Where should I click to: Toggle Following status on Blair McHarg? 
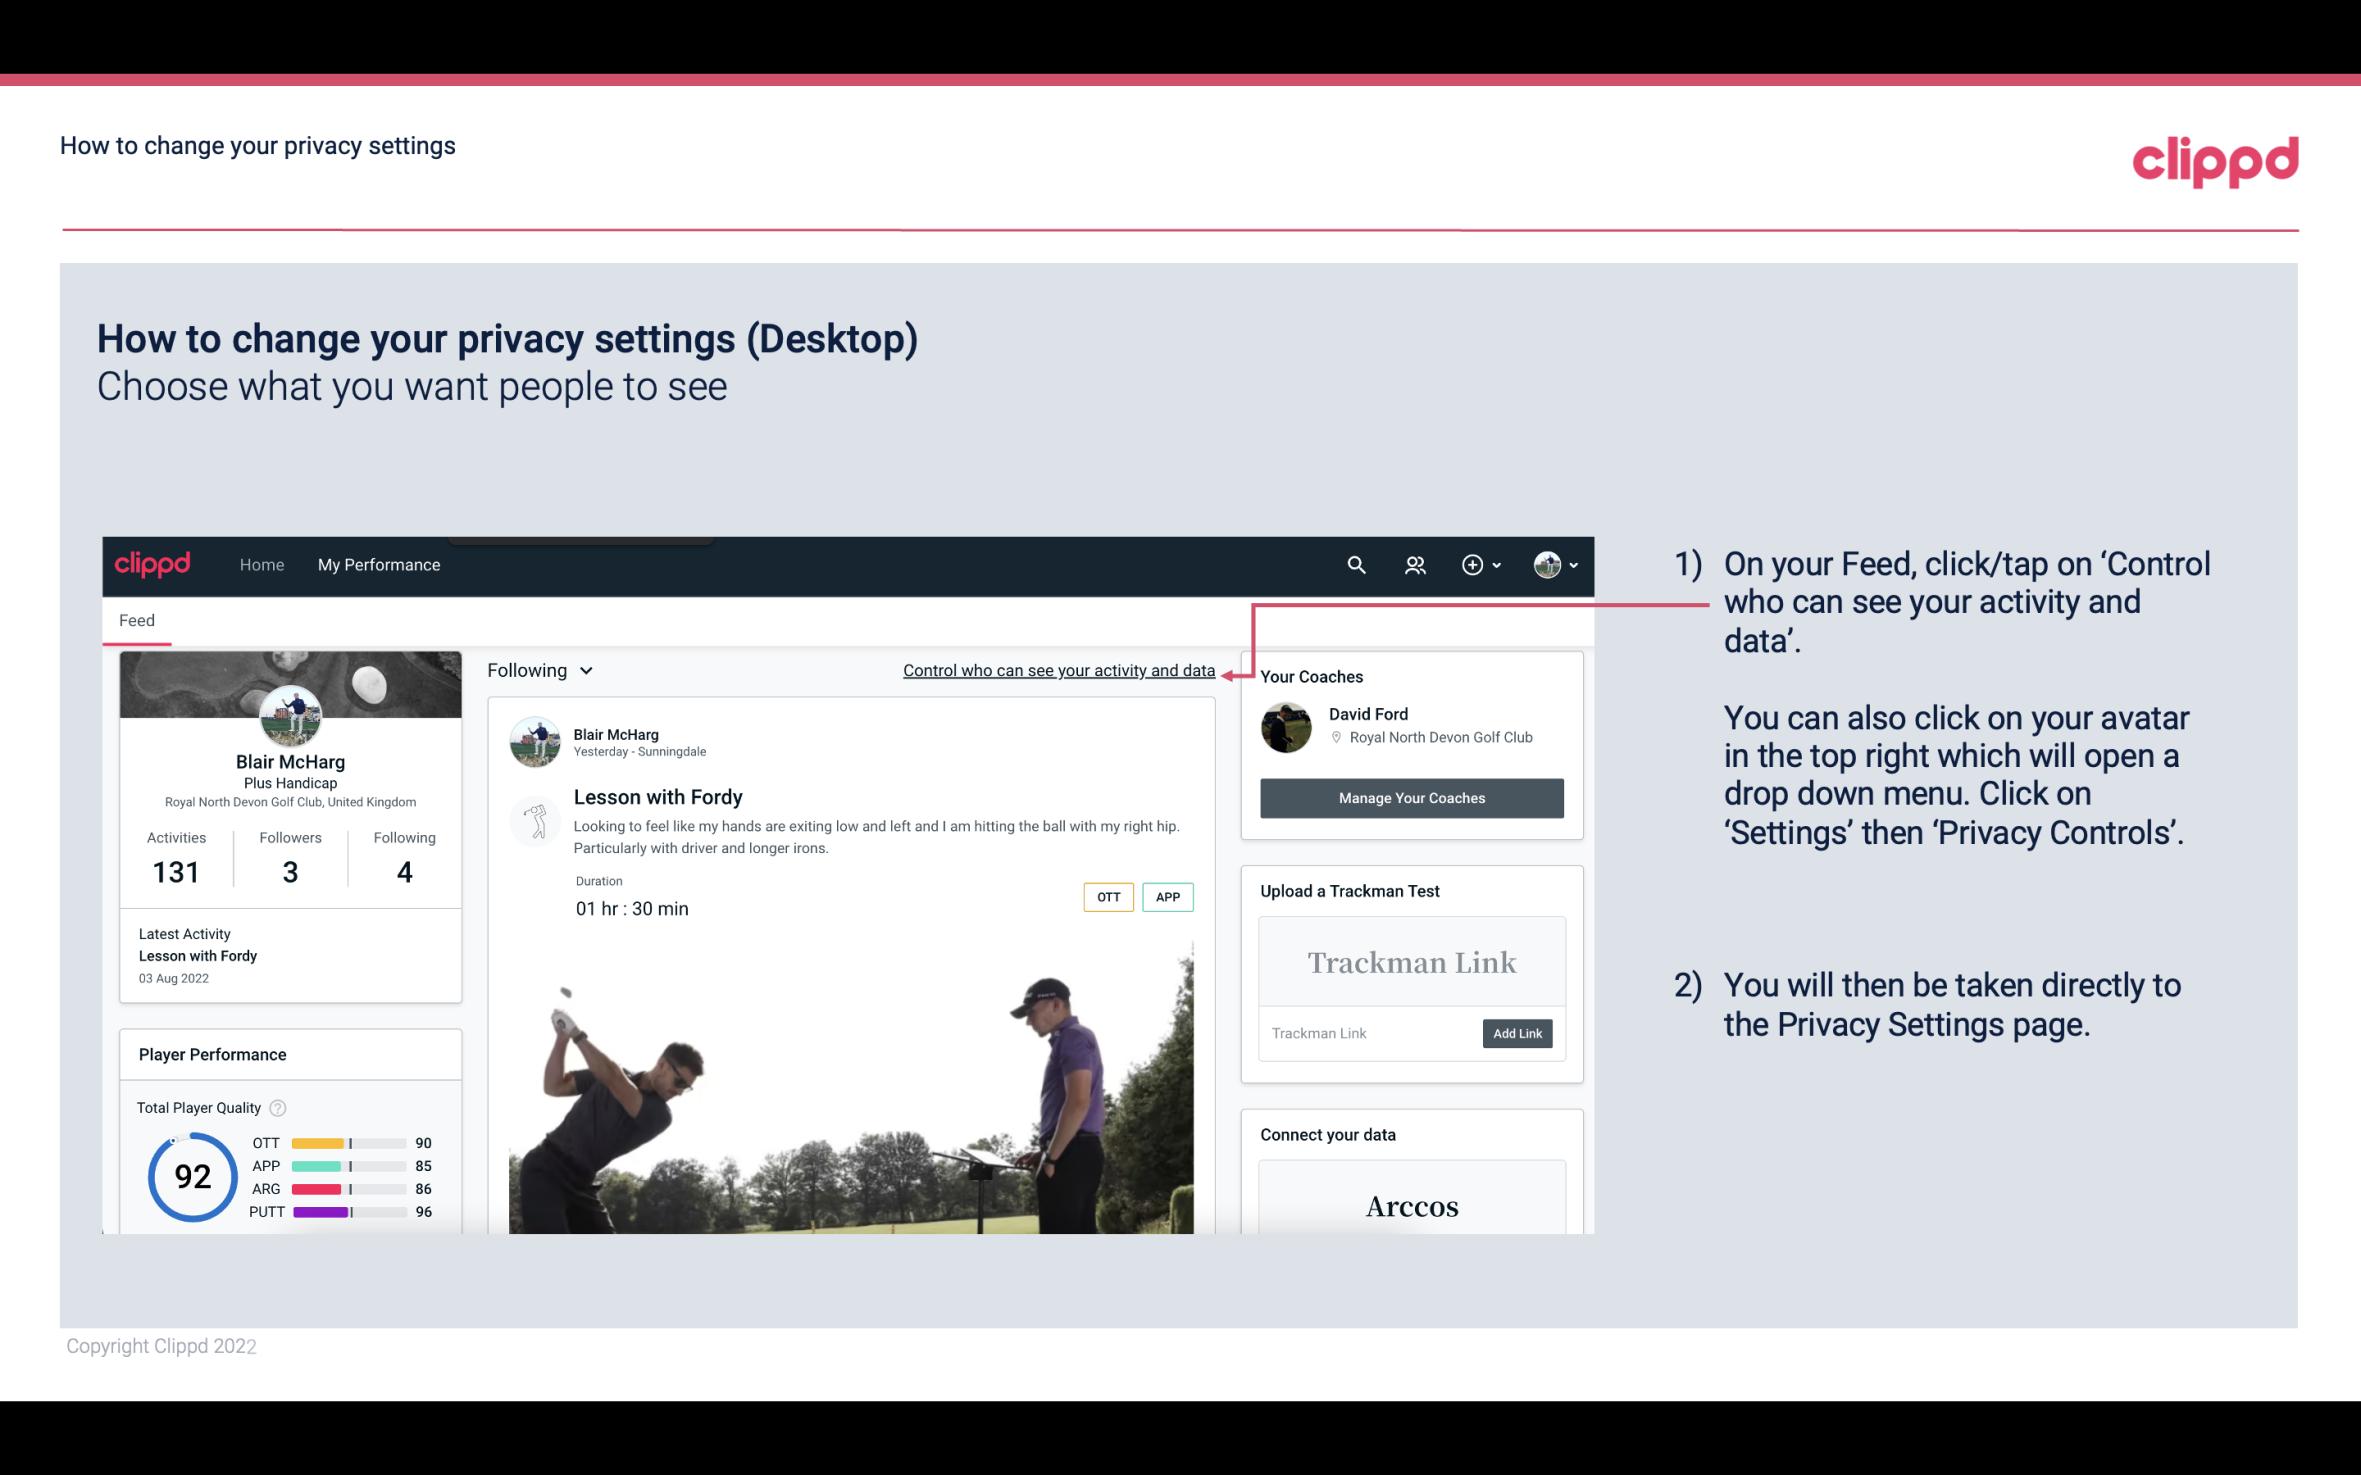tap(537, 670)
